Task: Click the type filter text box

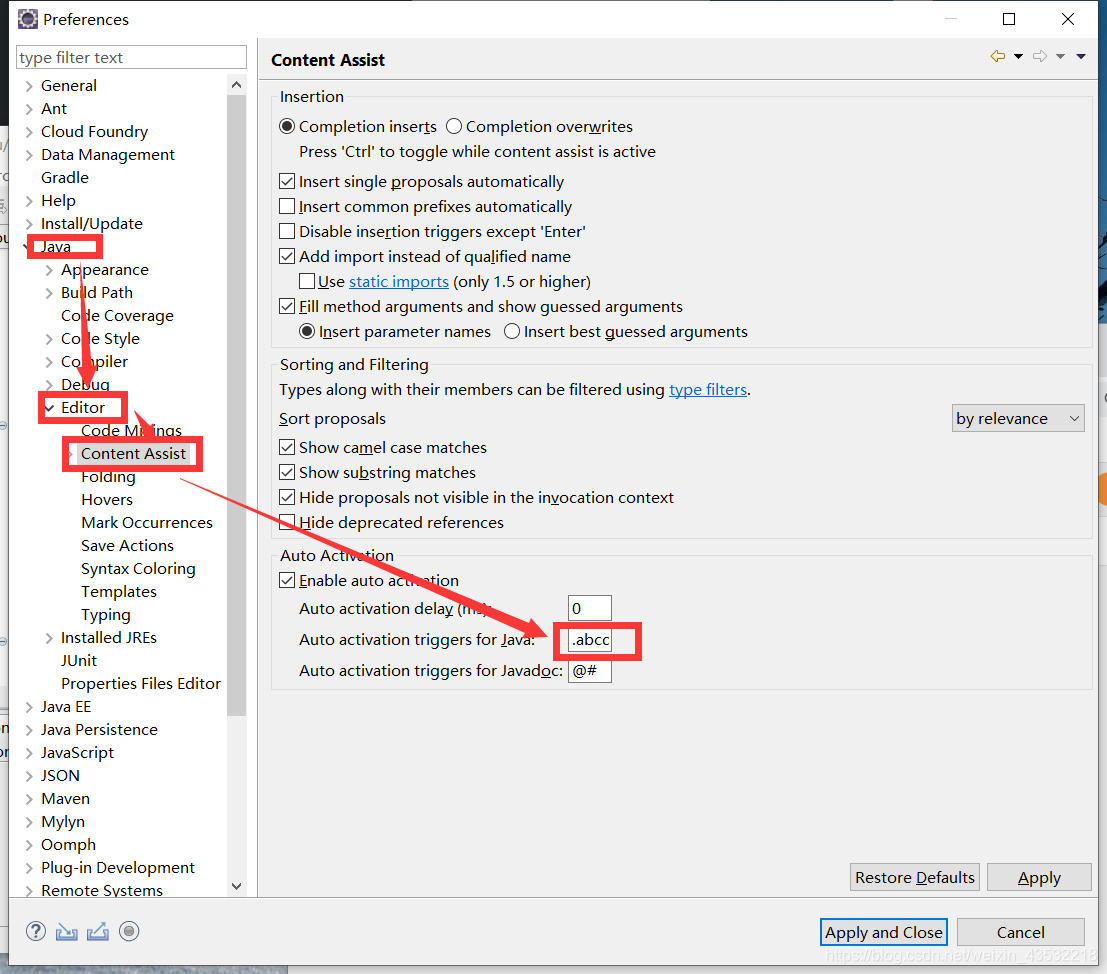Action: pyautogui.click(x=131, y=57)
